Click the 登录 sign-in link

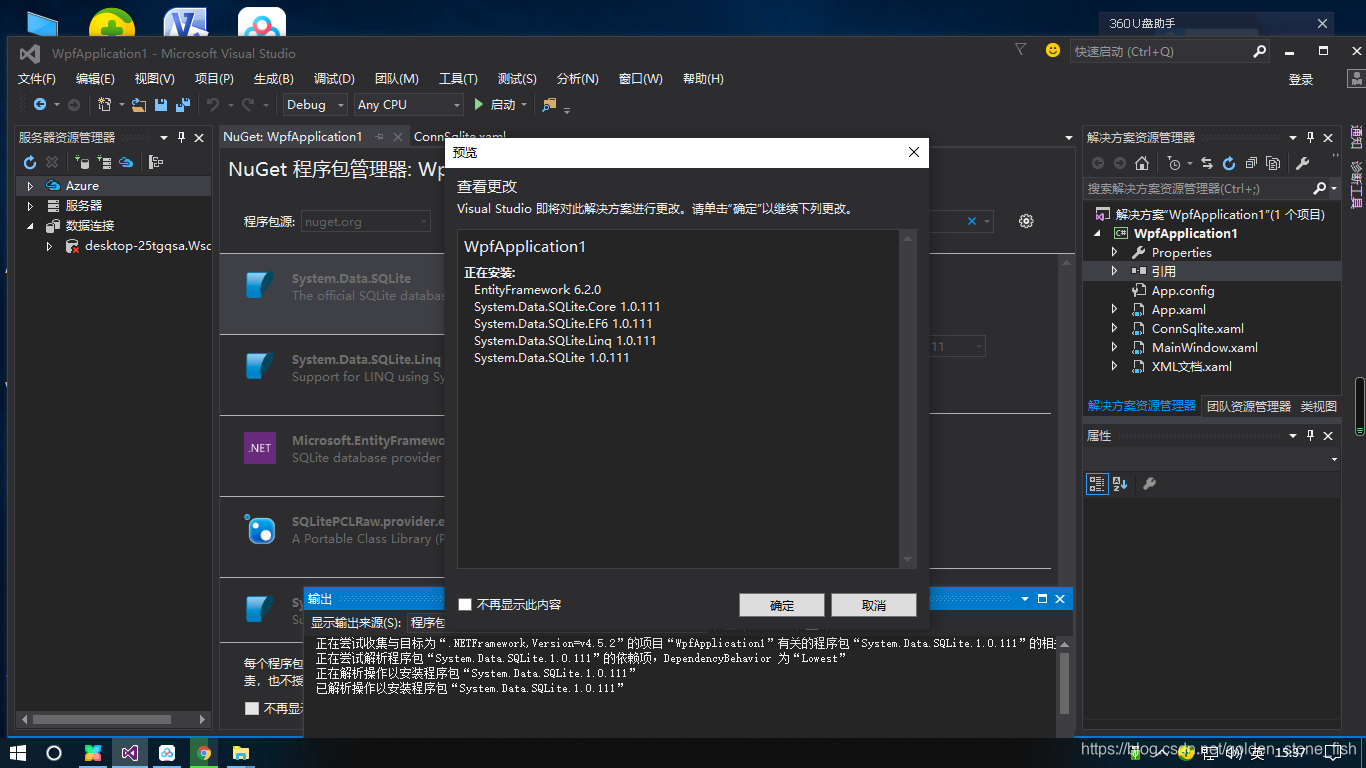(x=1301, y=79)
